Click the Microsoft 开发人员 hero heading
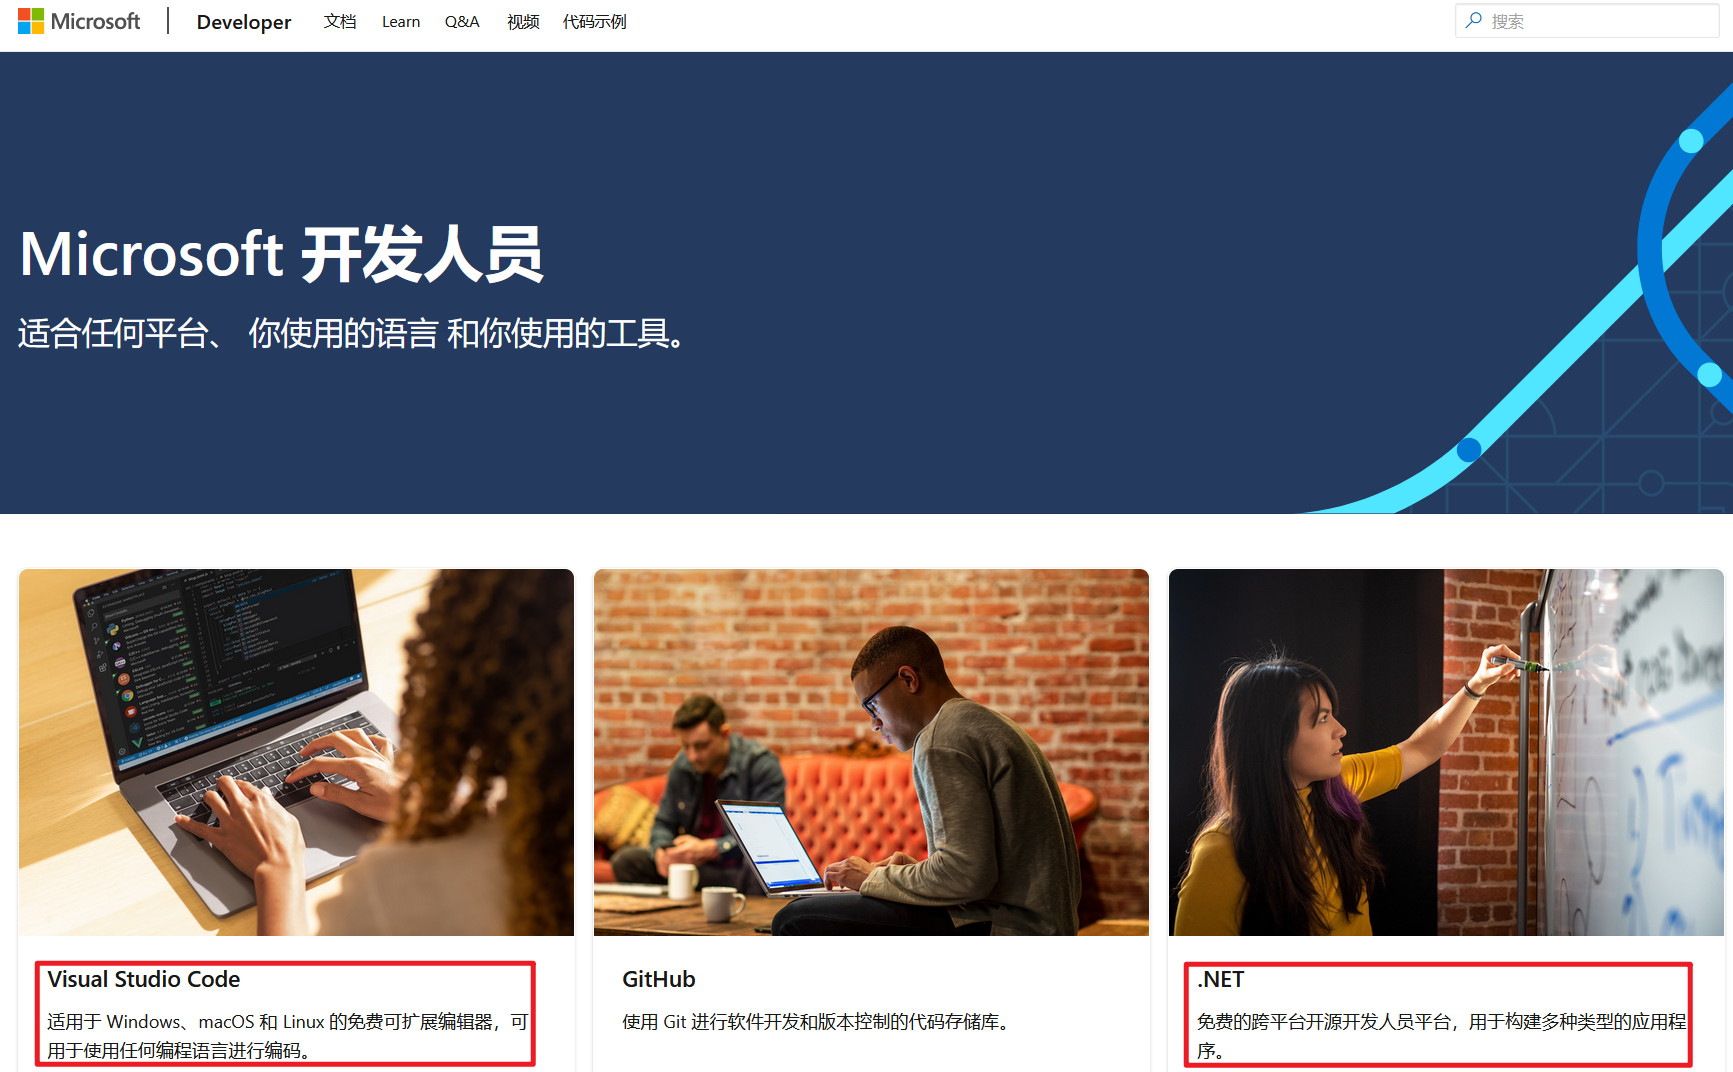The width and height of the screenshot is (1733, 1072). (x=281, y=253)
